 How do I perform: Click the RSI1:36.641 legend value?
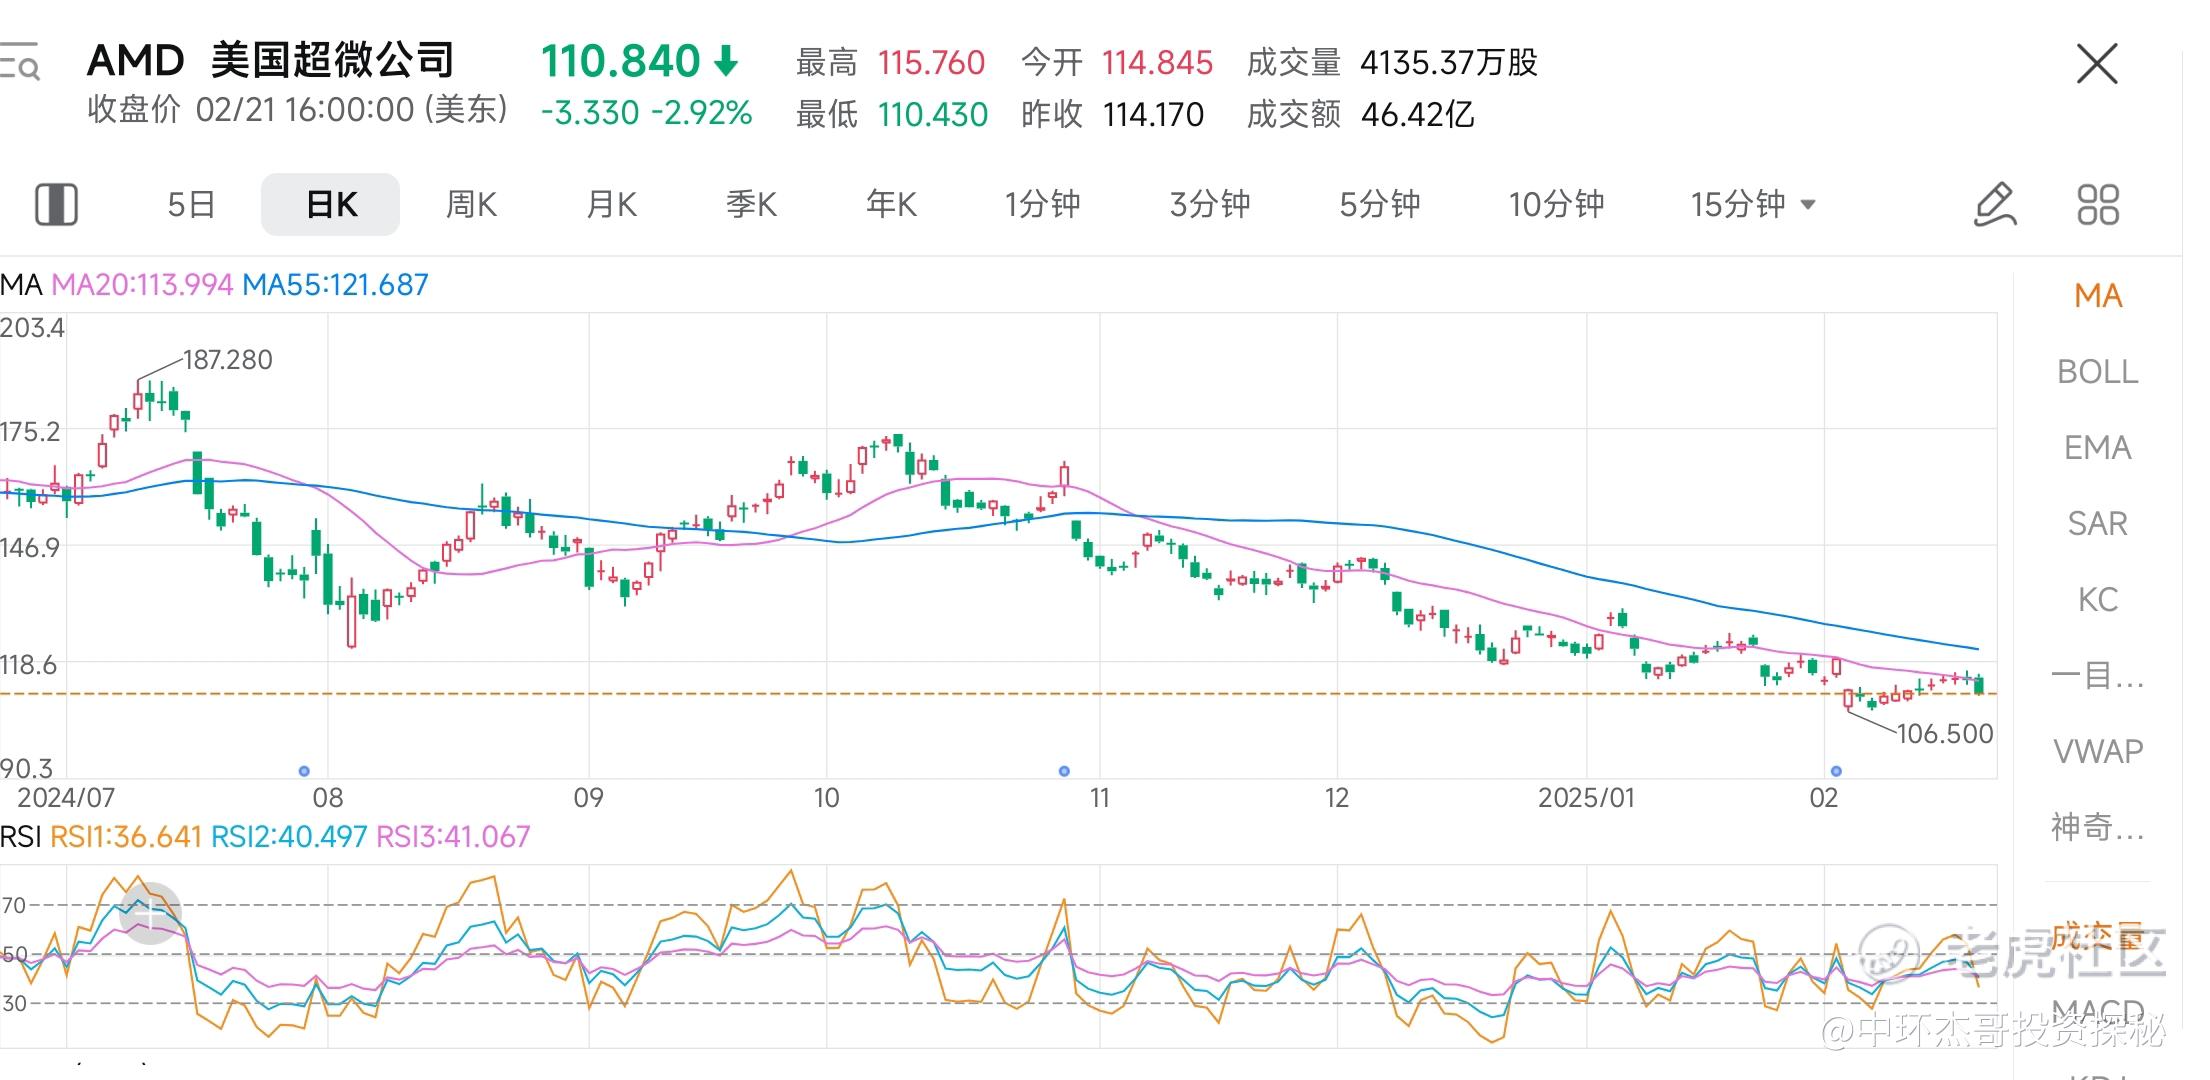point(126,836)
